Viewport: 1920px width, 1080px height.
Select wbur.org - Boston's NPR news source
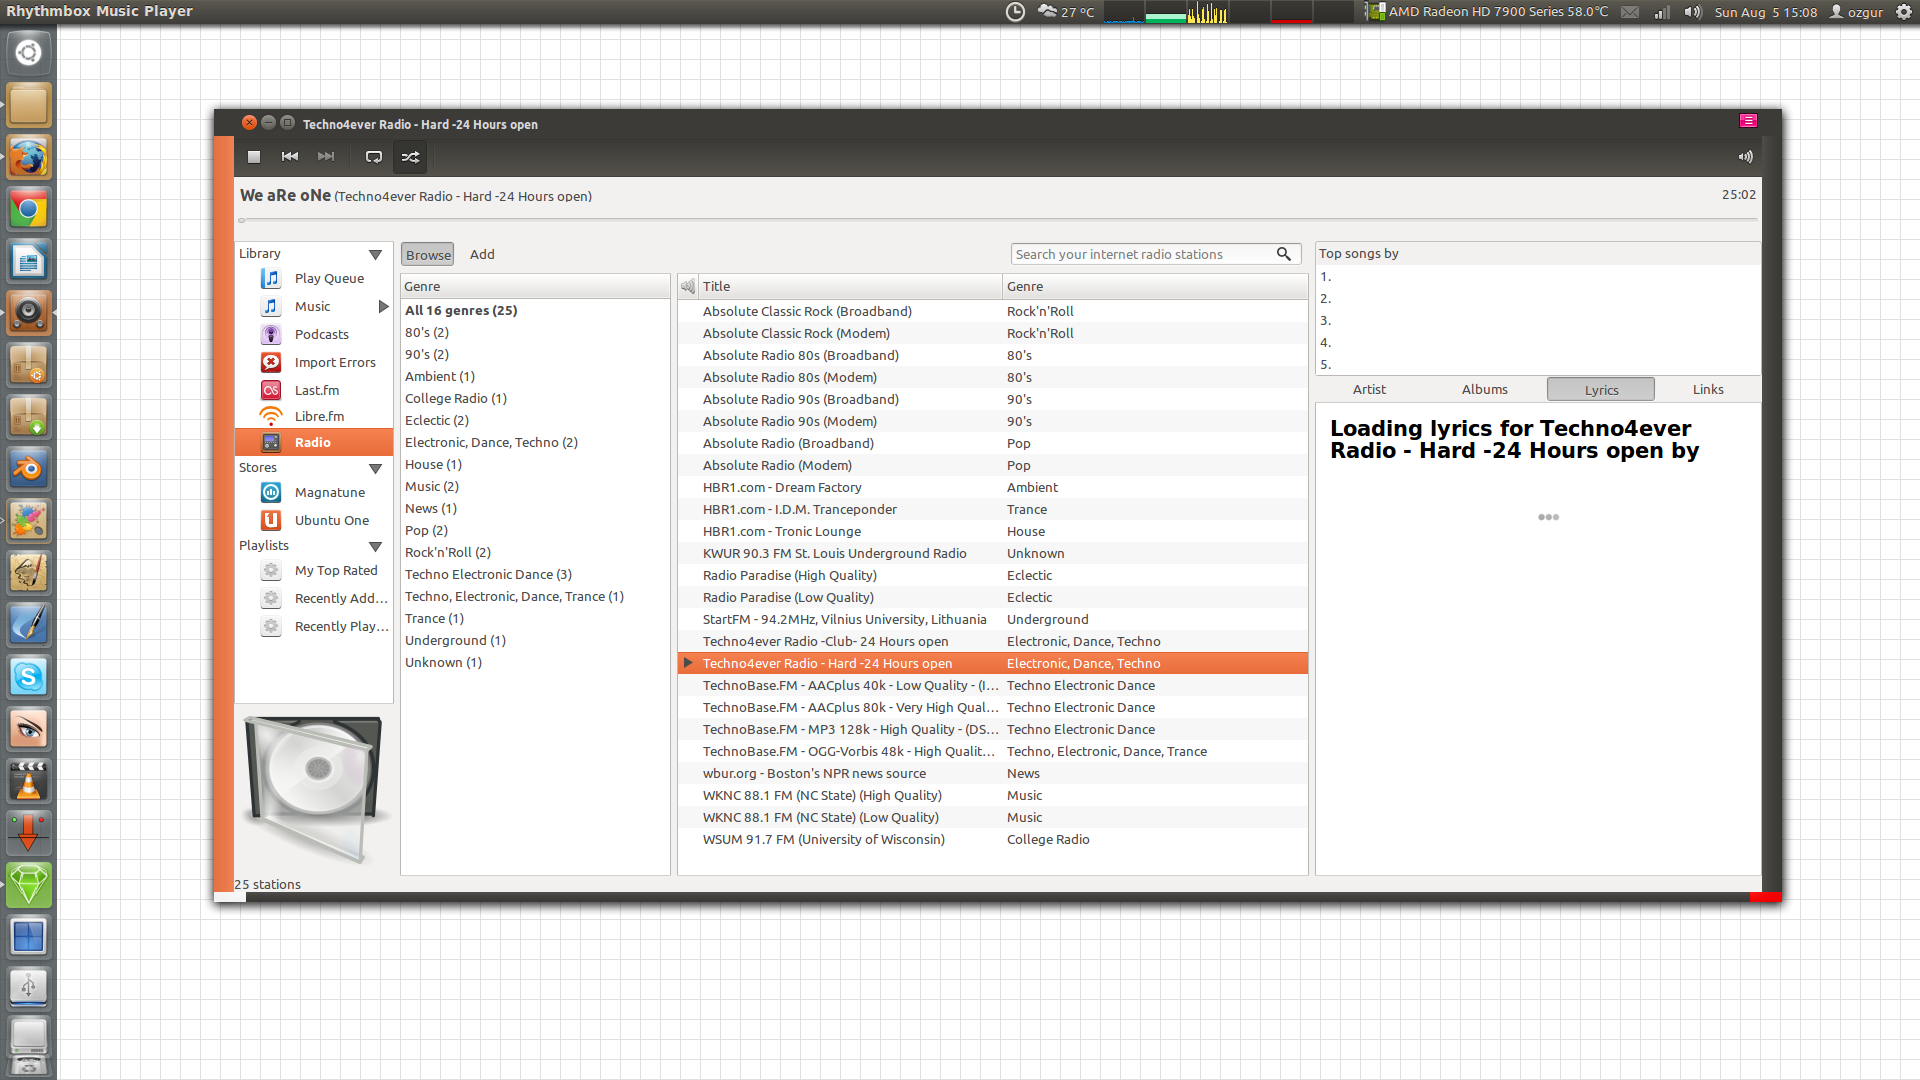[992, 774]
